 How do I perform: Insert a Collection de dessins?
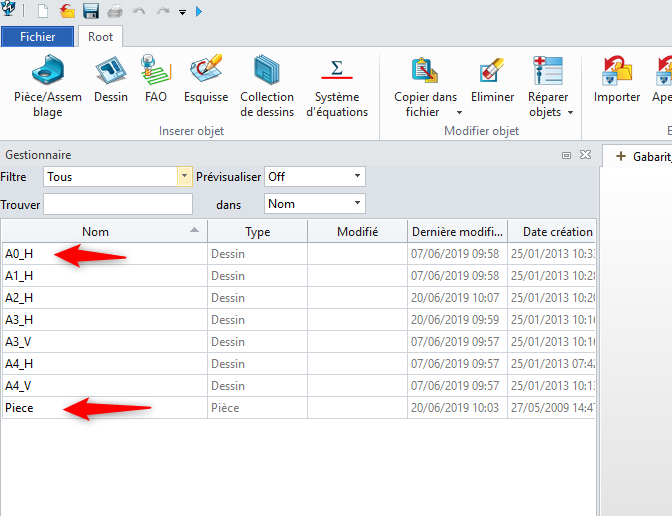(267, 86)
